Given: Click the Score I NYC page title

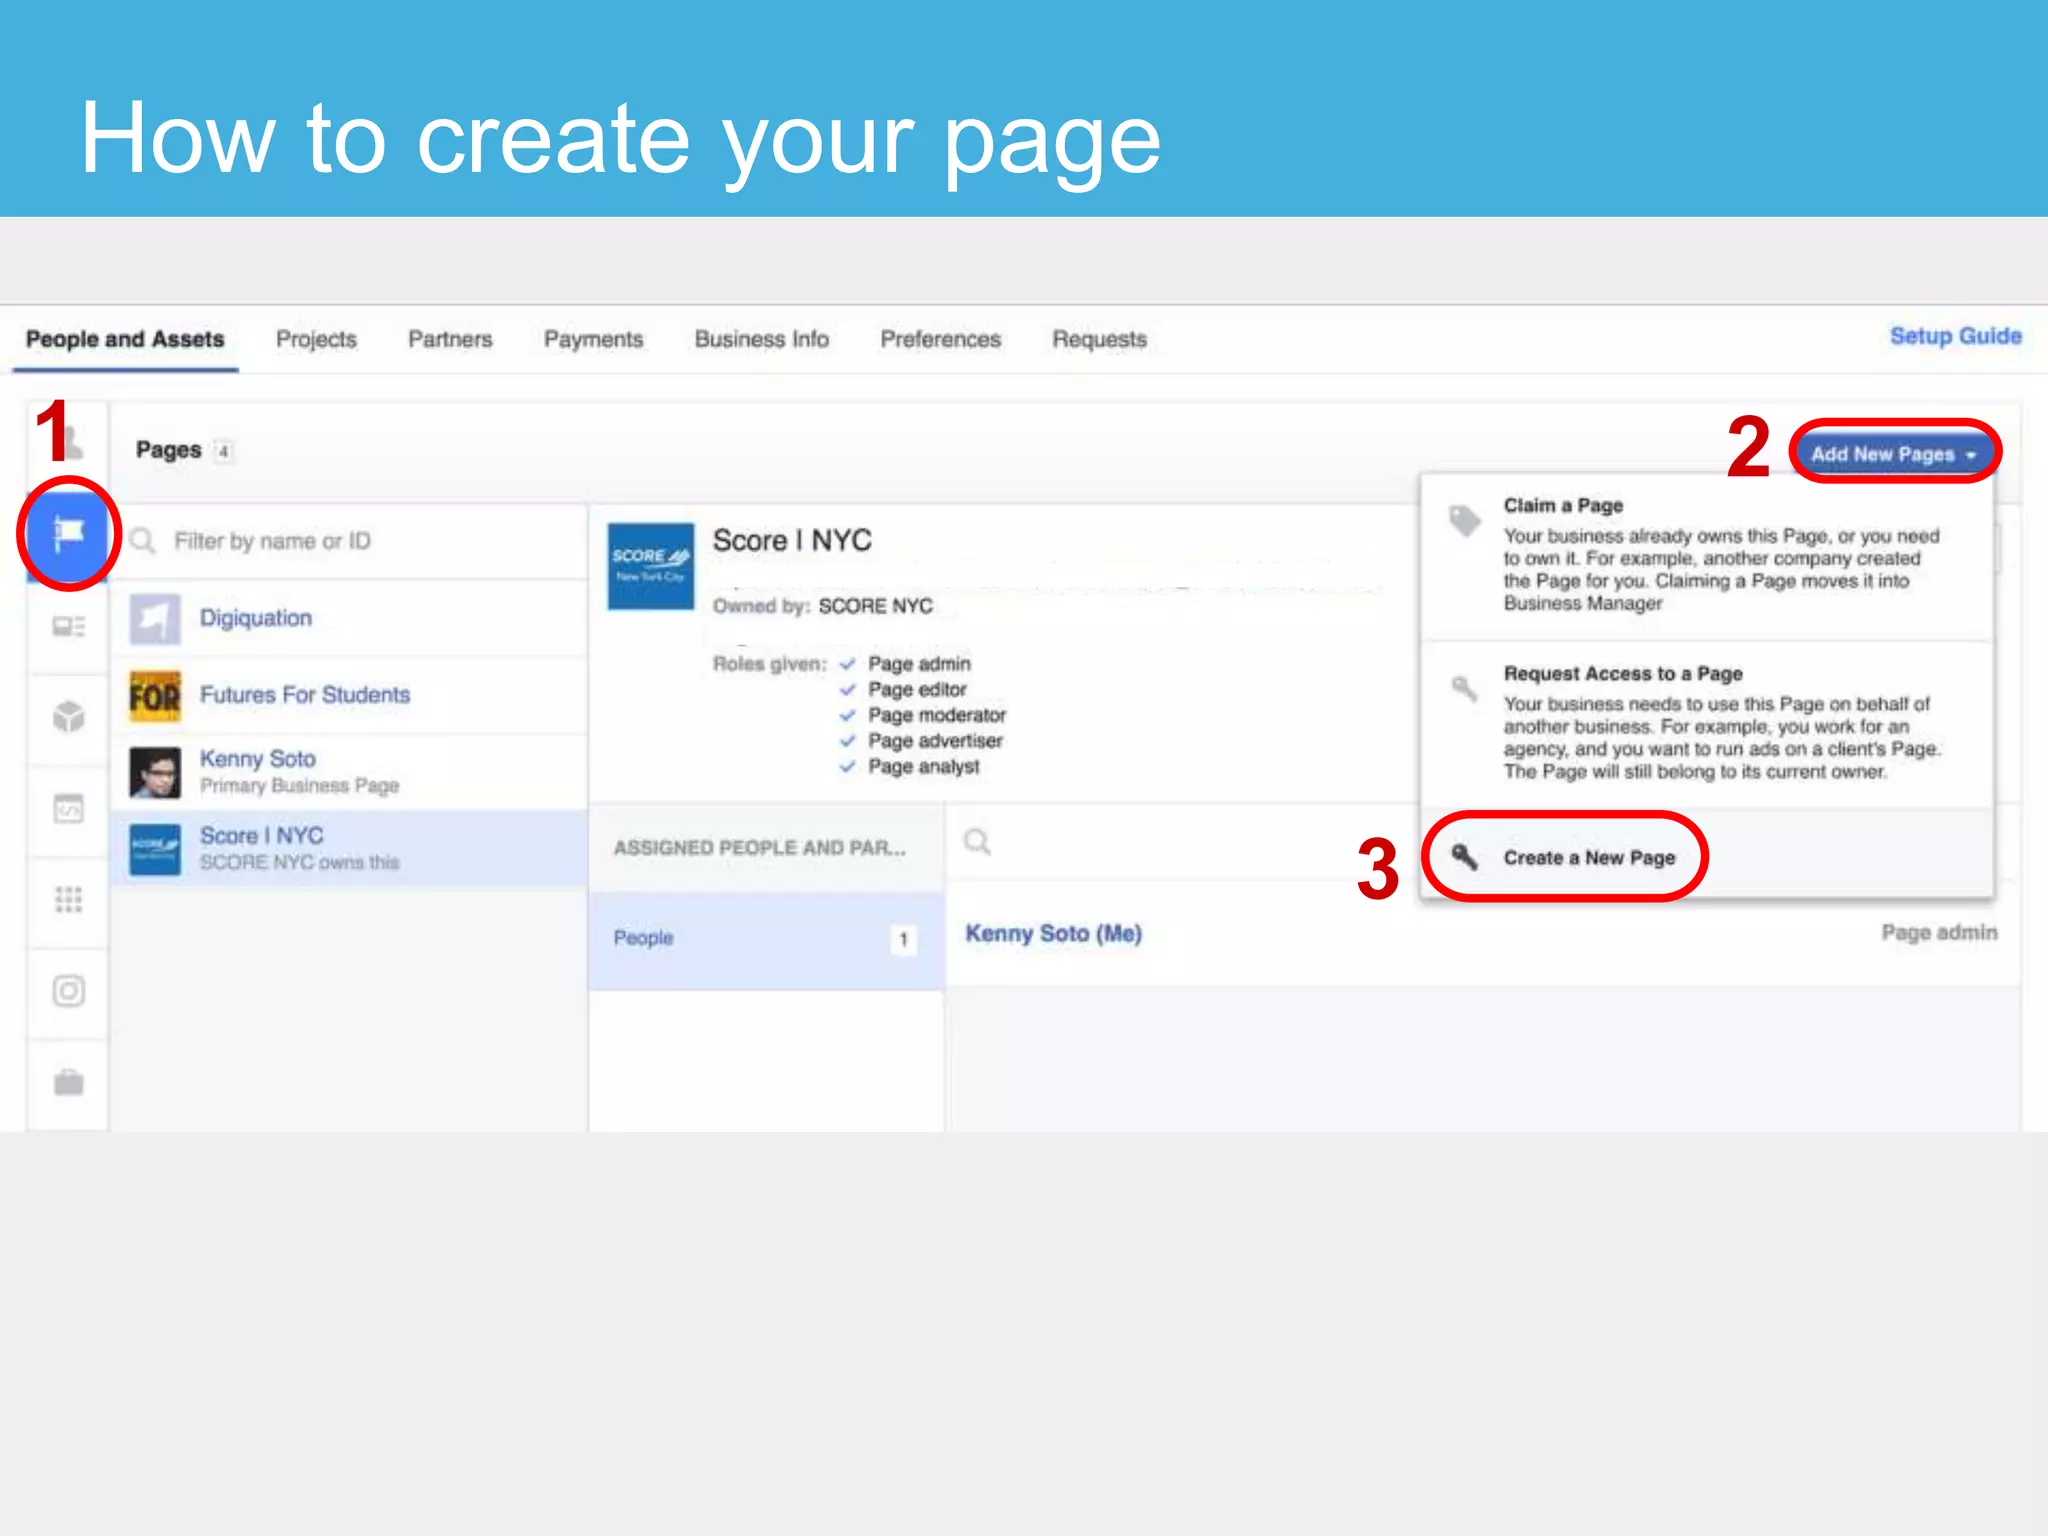Looking at the screenshot, I should point(792,541).
